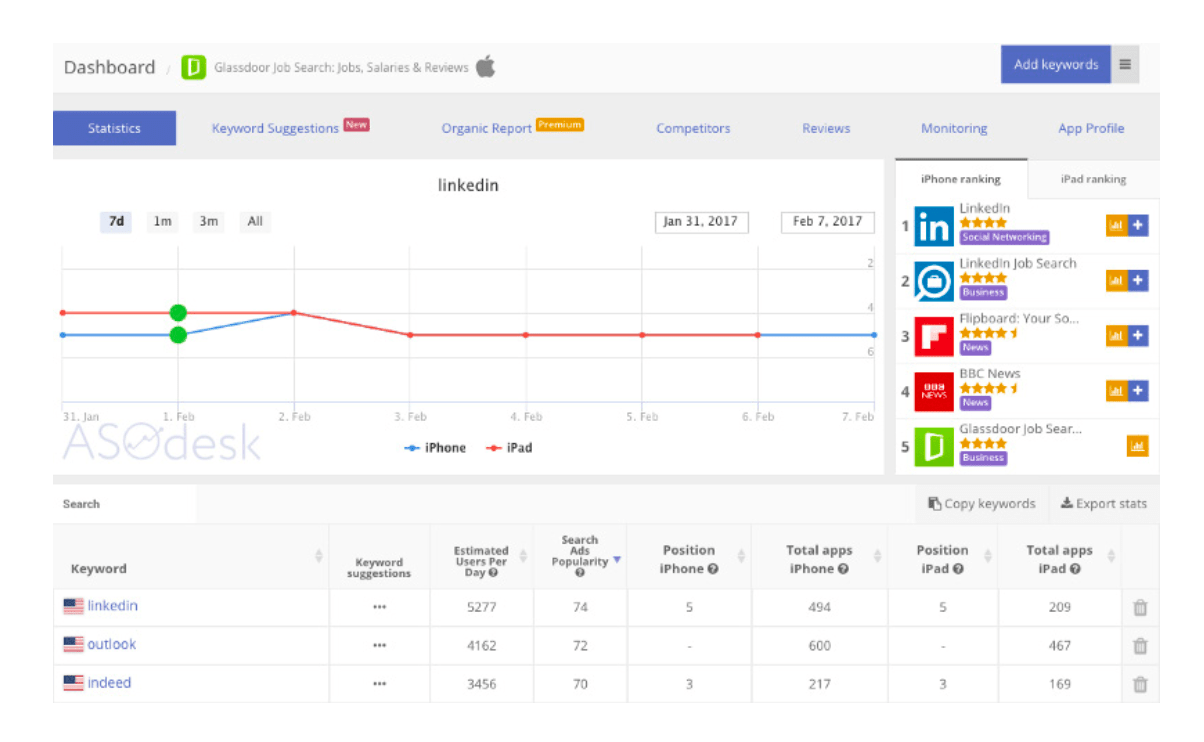Sort by the Keyword column
Screen dimensions: 1204x742
tap(319, 556)
